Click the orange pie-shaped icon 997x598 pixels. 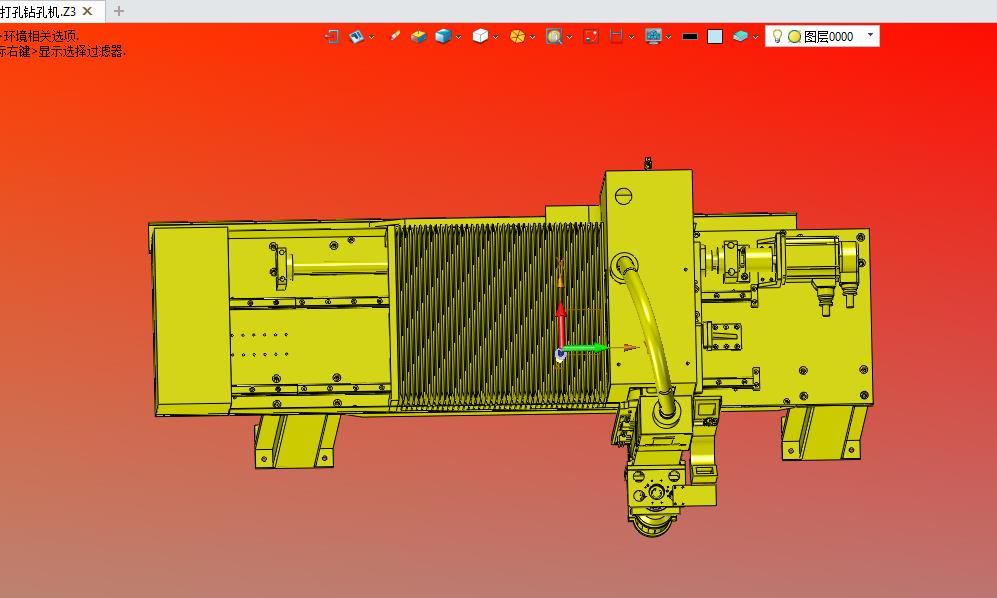coord(517,36)
